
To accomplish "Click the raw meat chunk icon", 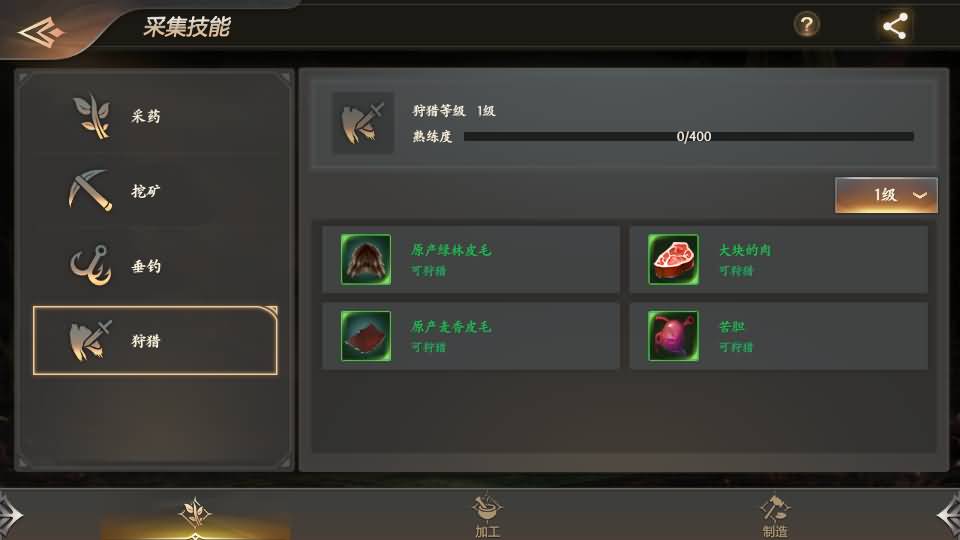I will [673, 260].
